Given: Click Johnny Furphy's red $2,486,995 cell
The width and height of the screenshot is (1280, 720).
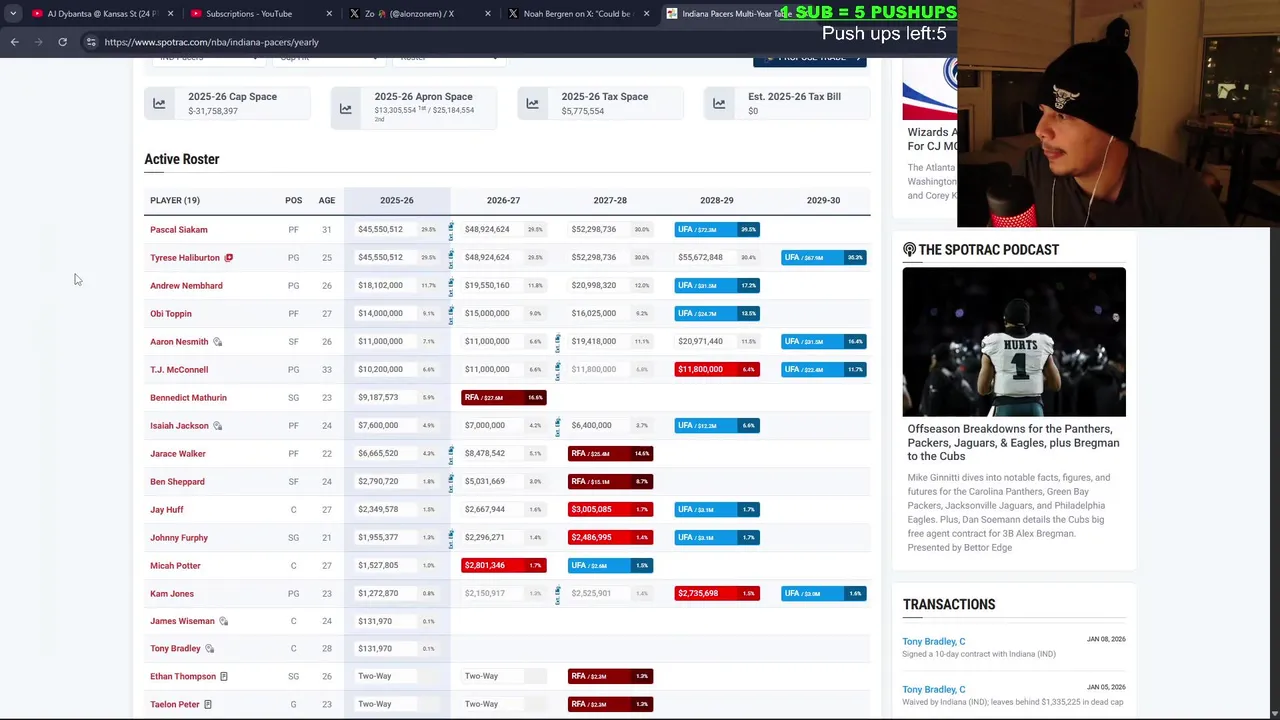Looking at the screenshot, I should point(610,538).
